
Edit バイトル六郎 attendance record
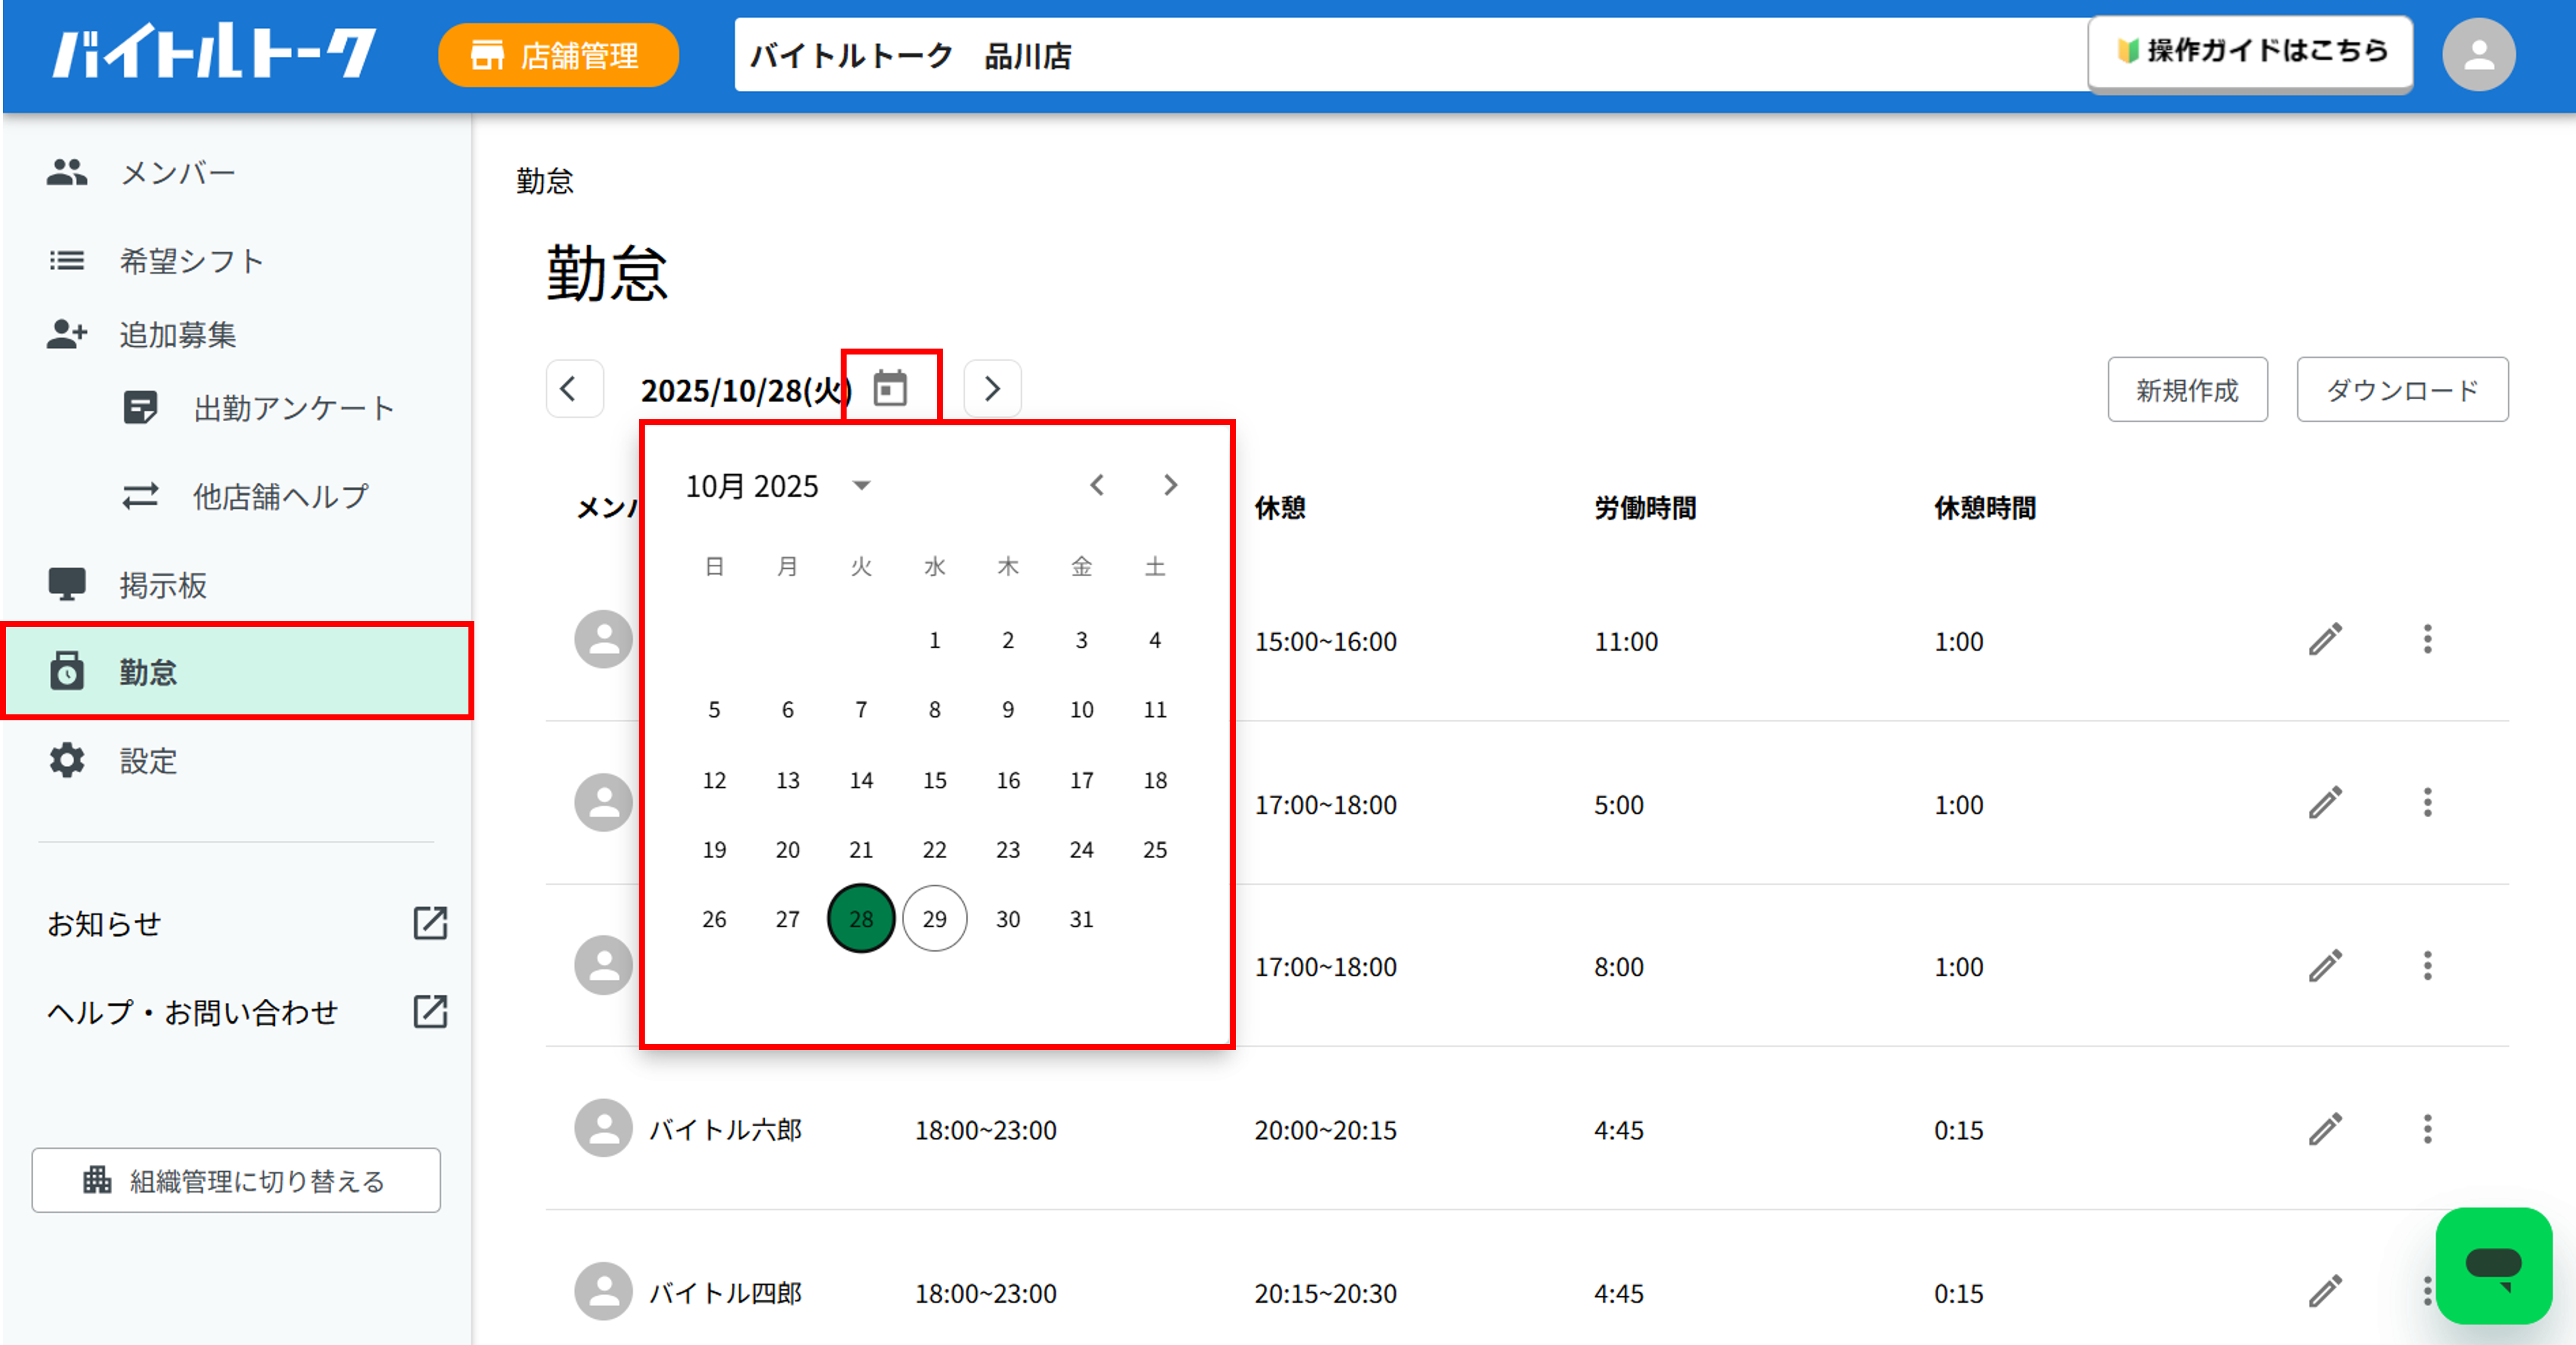2325,1129
